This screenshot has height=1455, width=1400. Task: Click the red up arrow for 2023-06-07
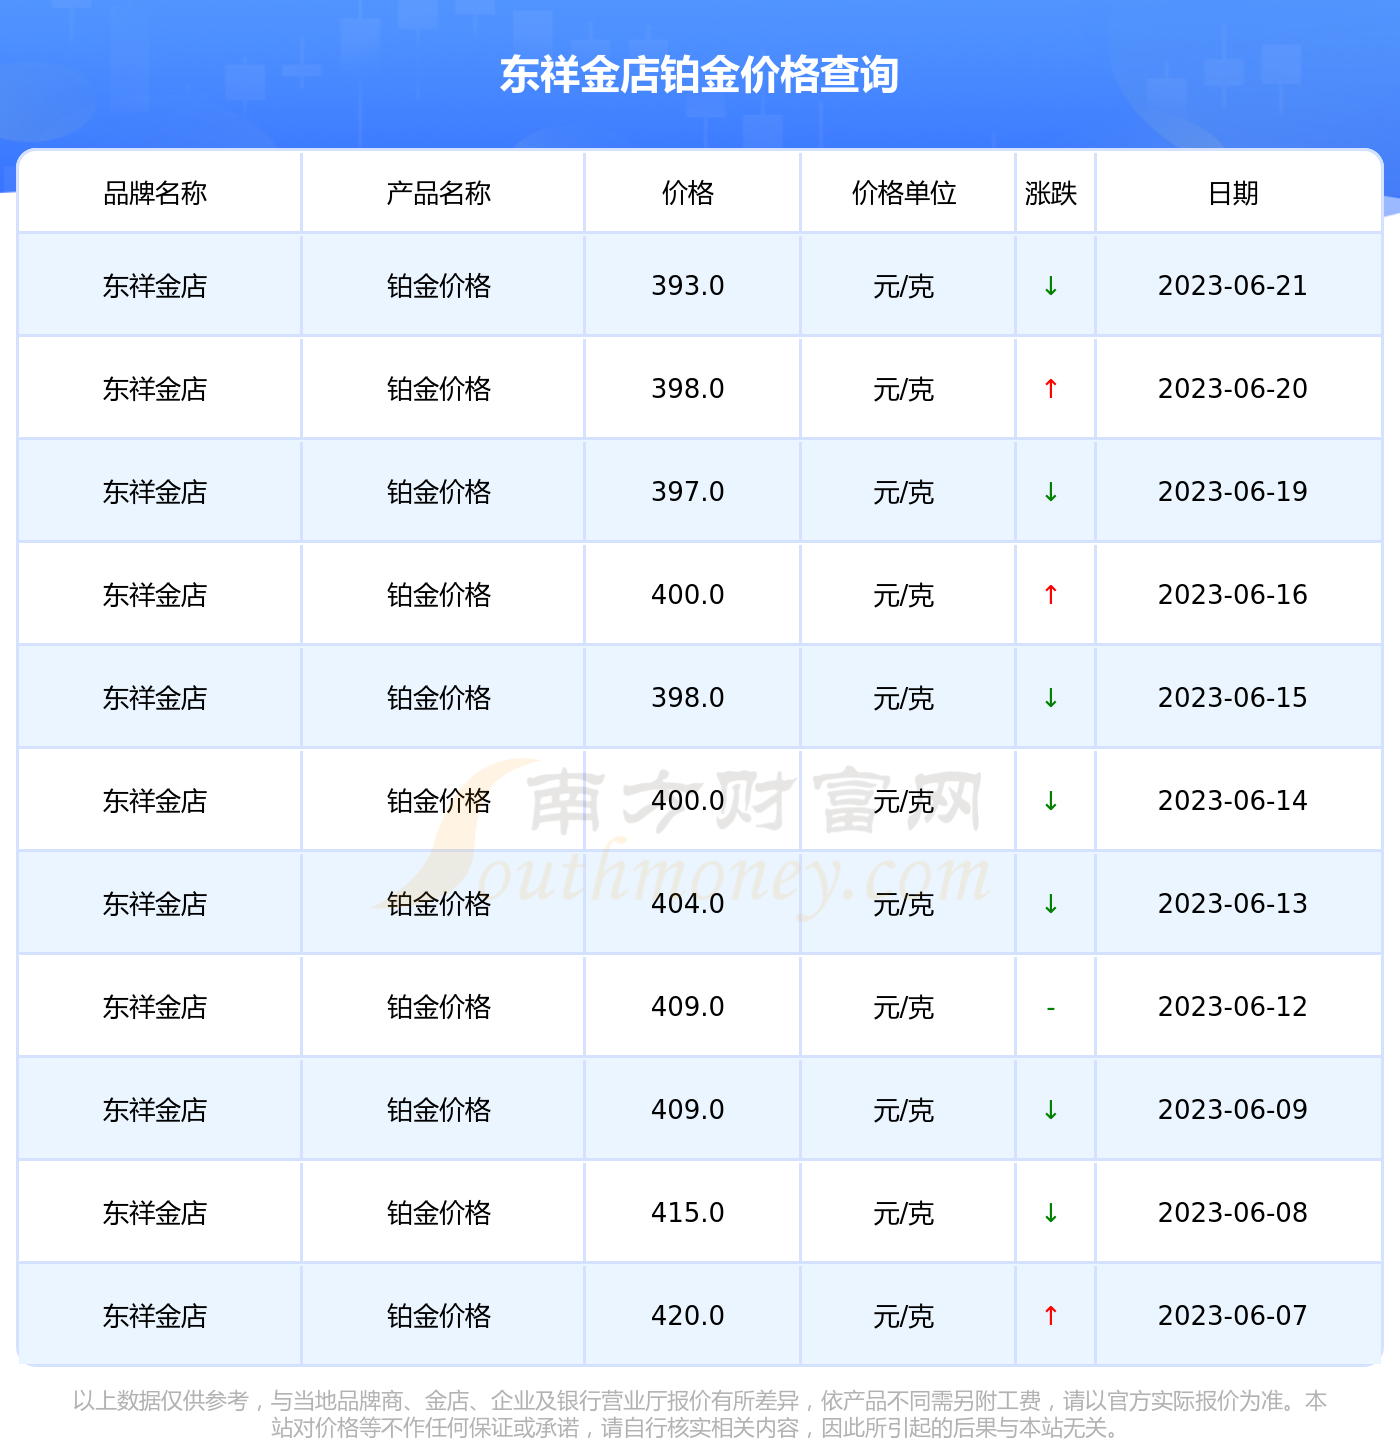pos(1051,1316)
